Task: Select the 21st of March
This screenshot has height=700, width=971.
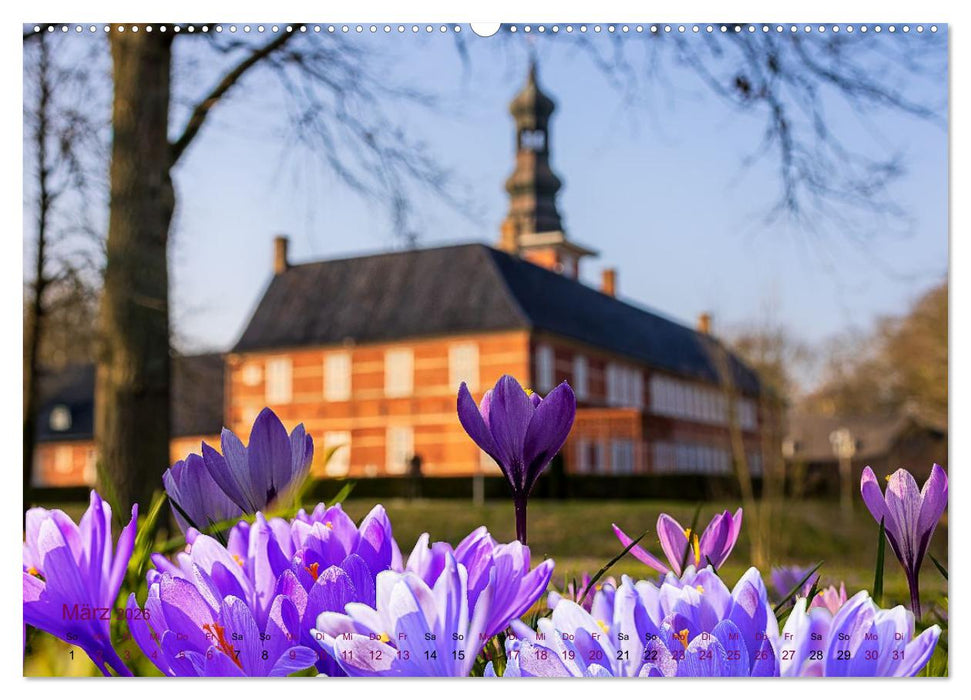Action: point(621,655)
